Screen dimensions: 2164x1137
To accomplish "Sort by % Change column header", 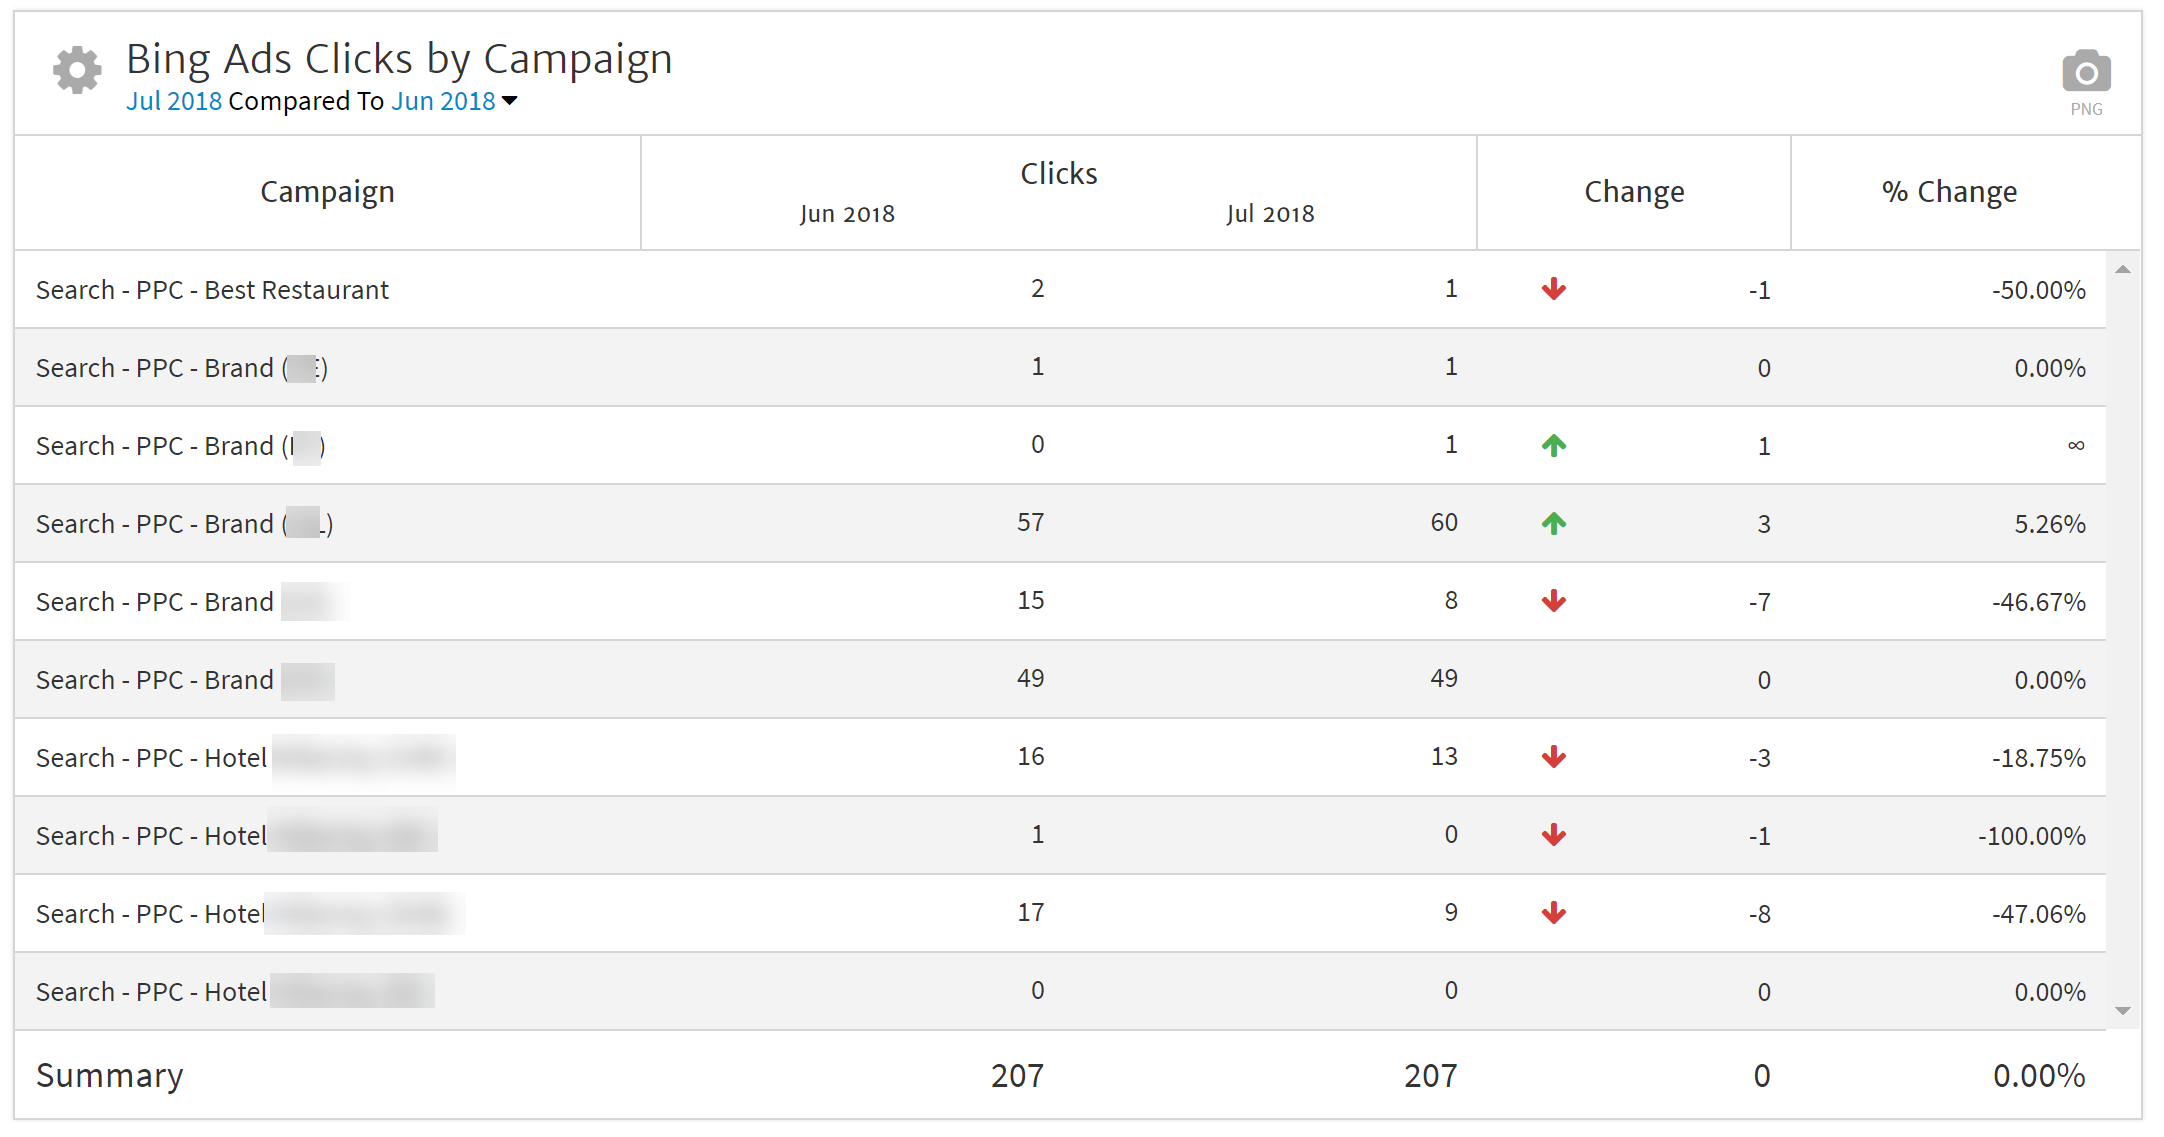I will point(1949,192).
